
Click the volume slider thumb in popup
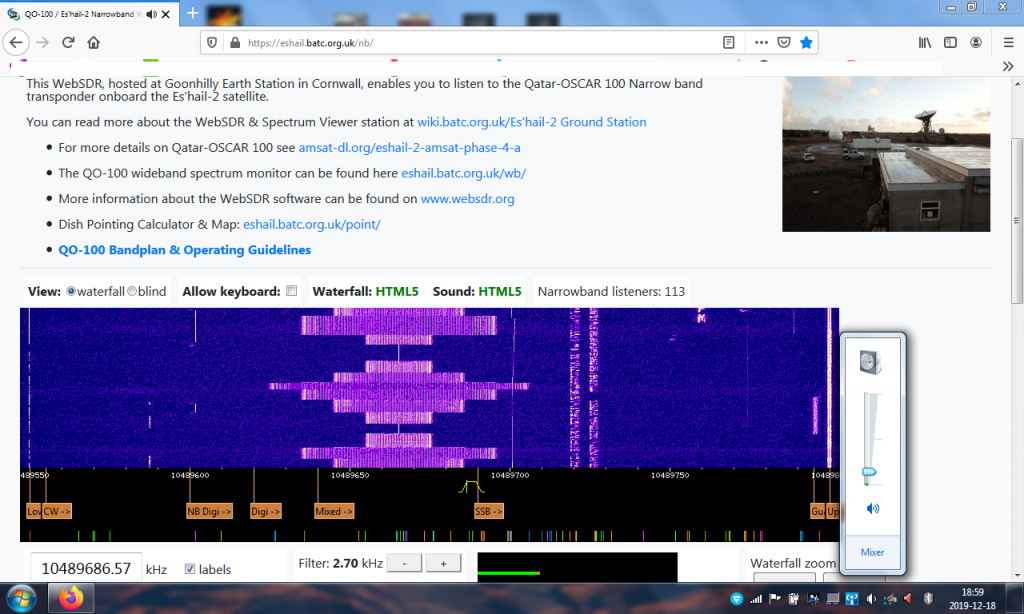pyautogui.click(x=869, y=472)
